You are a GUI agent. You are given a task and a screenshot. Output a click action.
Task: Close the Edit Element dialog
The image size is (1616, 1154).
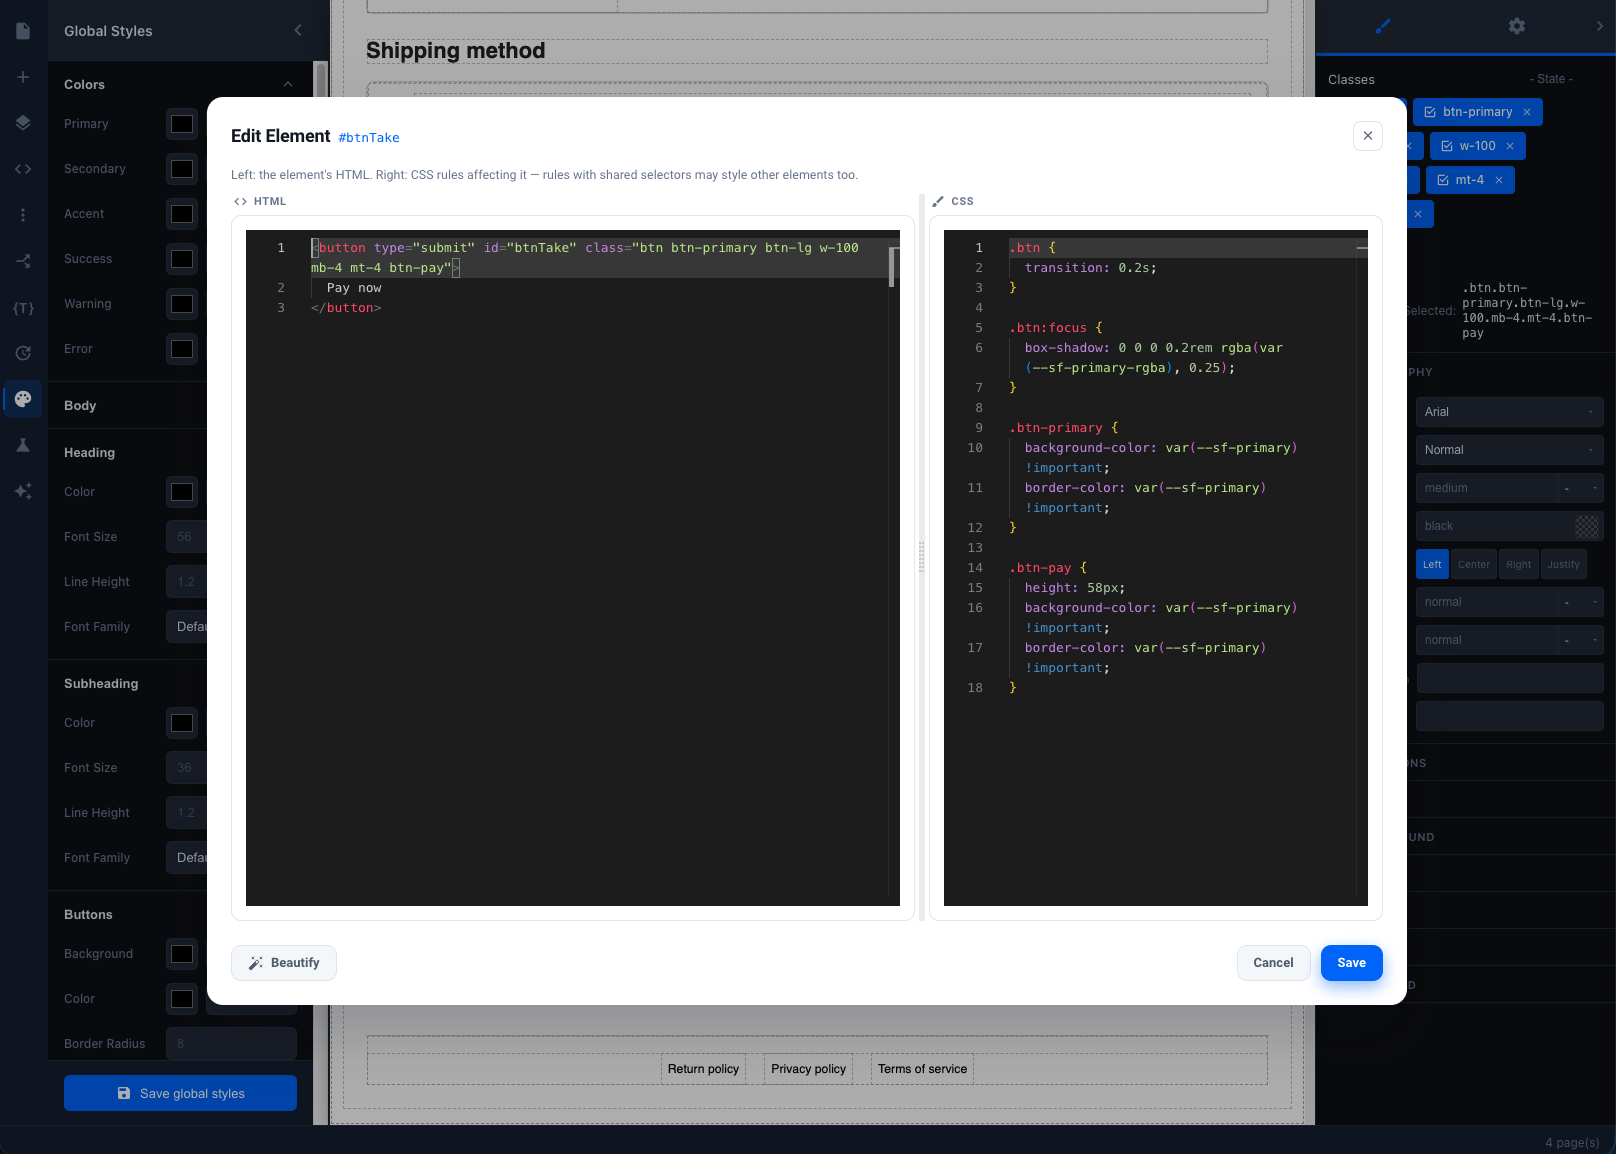tap(1367, 136)
